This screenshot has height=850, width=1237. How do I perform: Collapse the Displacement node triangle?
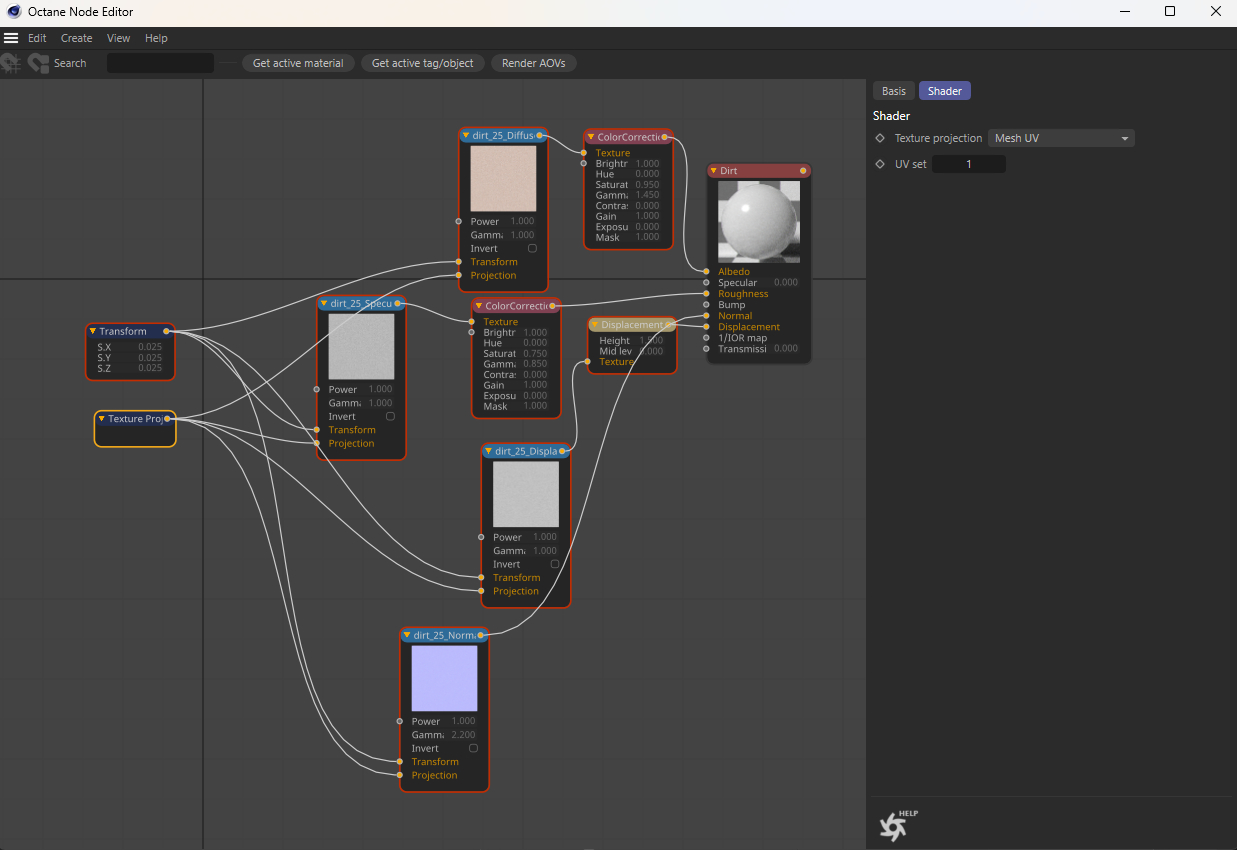click(x=594, y=325)
